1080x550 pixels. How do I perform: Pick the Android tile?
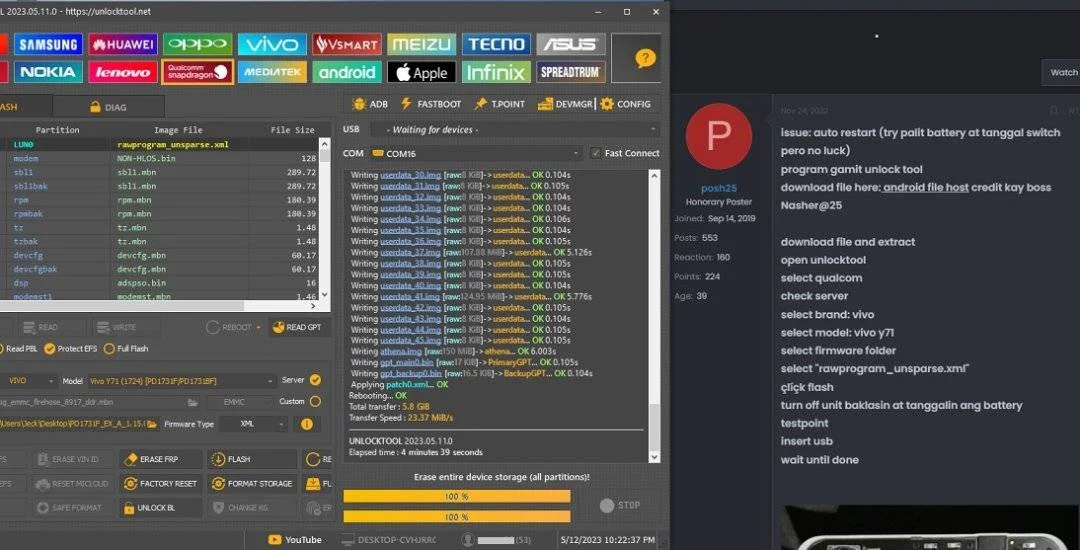click(x=347, y=72)
